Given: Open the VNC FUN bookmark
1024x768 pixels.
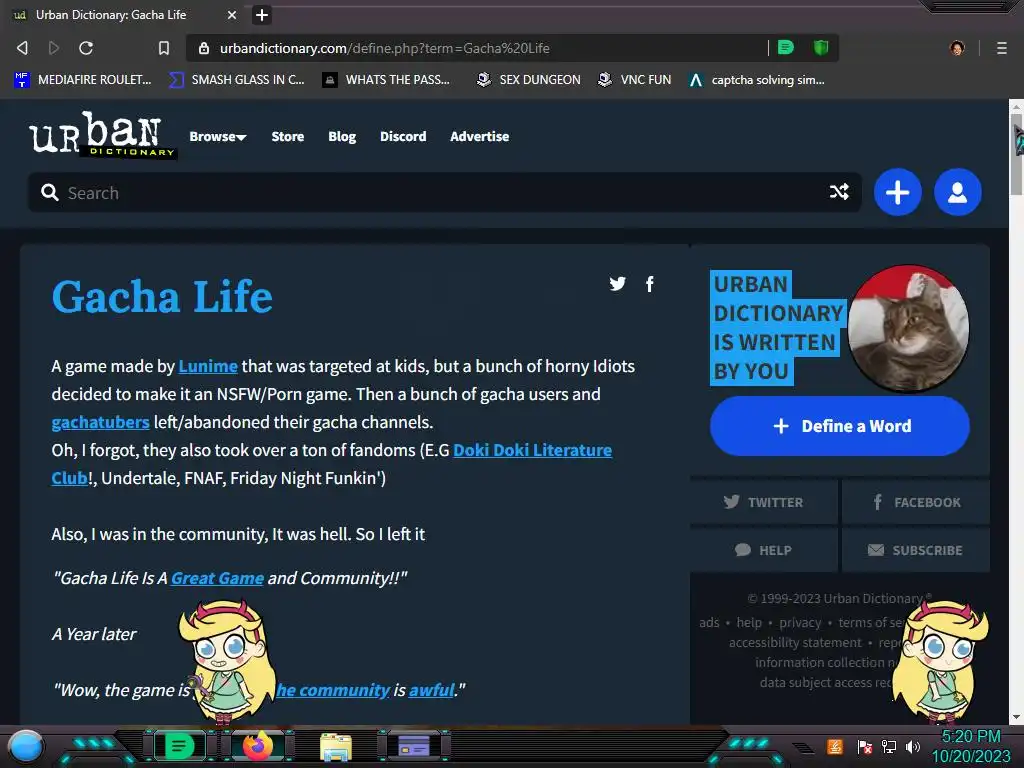Looking at the screenshot, I should click(x=635, y=80).
